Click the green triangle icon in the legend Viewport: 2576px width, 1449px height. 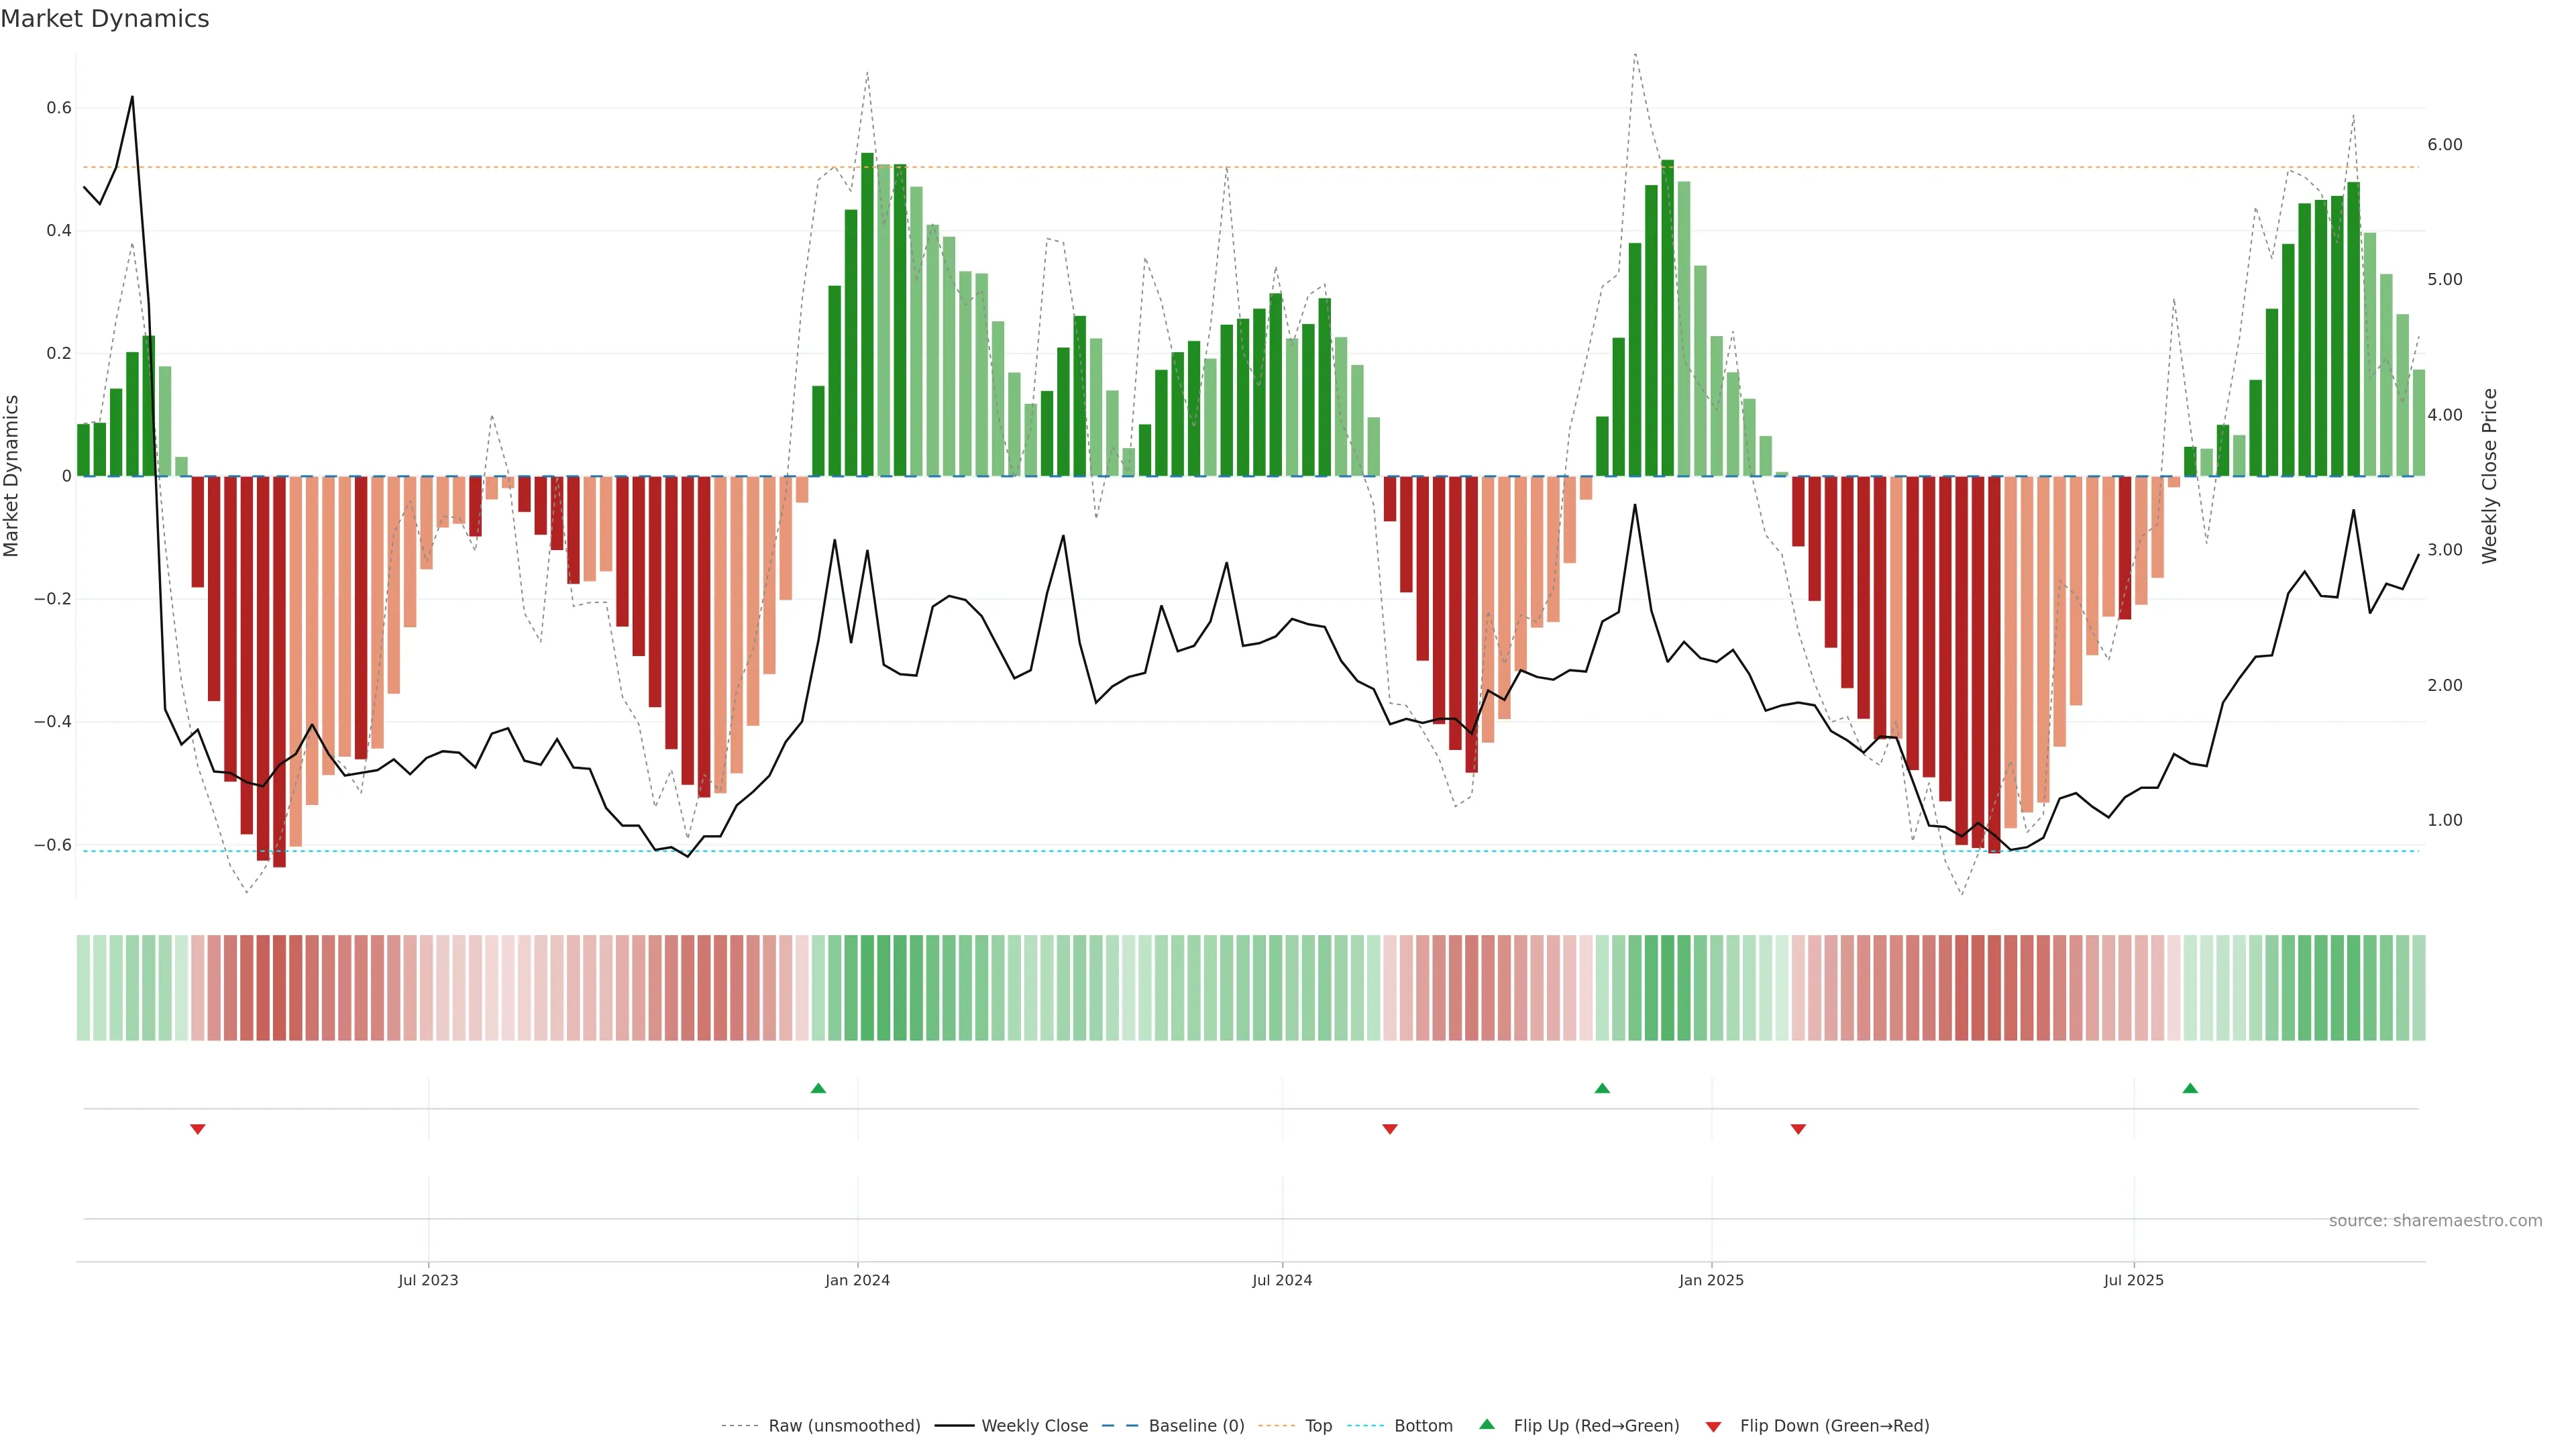[x=1487, y=1425]
